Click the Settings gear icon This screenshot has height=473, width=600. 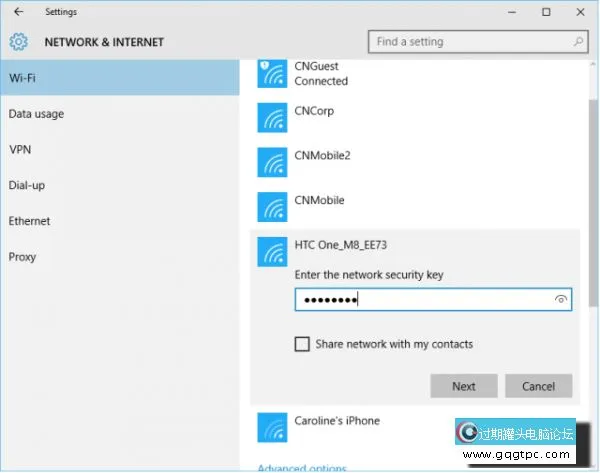[x=18, y=43]
